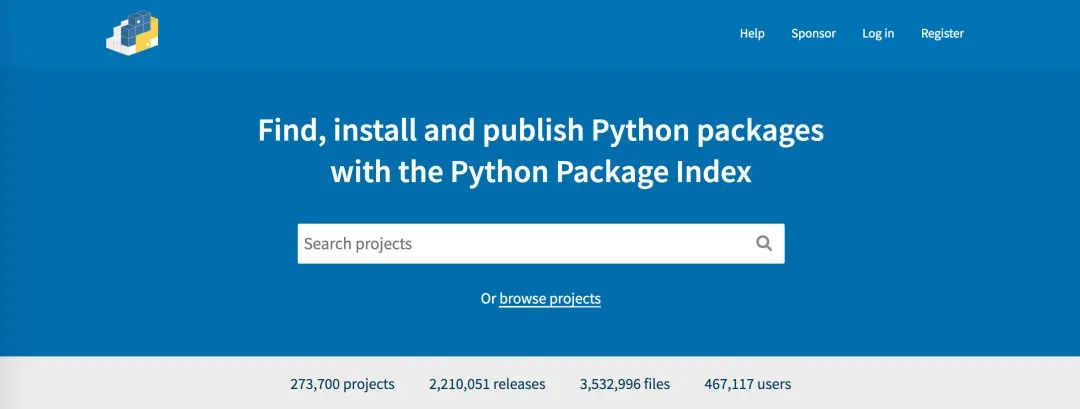Image resolution: width=1080 pixels, height=409 pixels.
Task: Click the yellow block of the PyPI logo
Action: pos(149,36)
